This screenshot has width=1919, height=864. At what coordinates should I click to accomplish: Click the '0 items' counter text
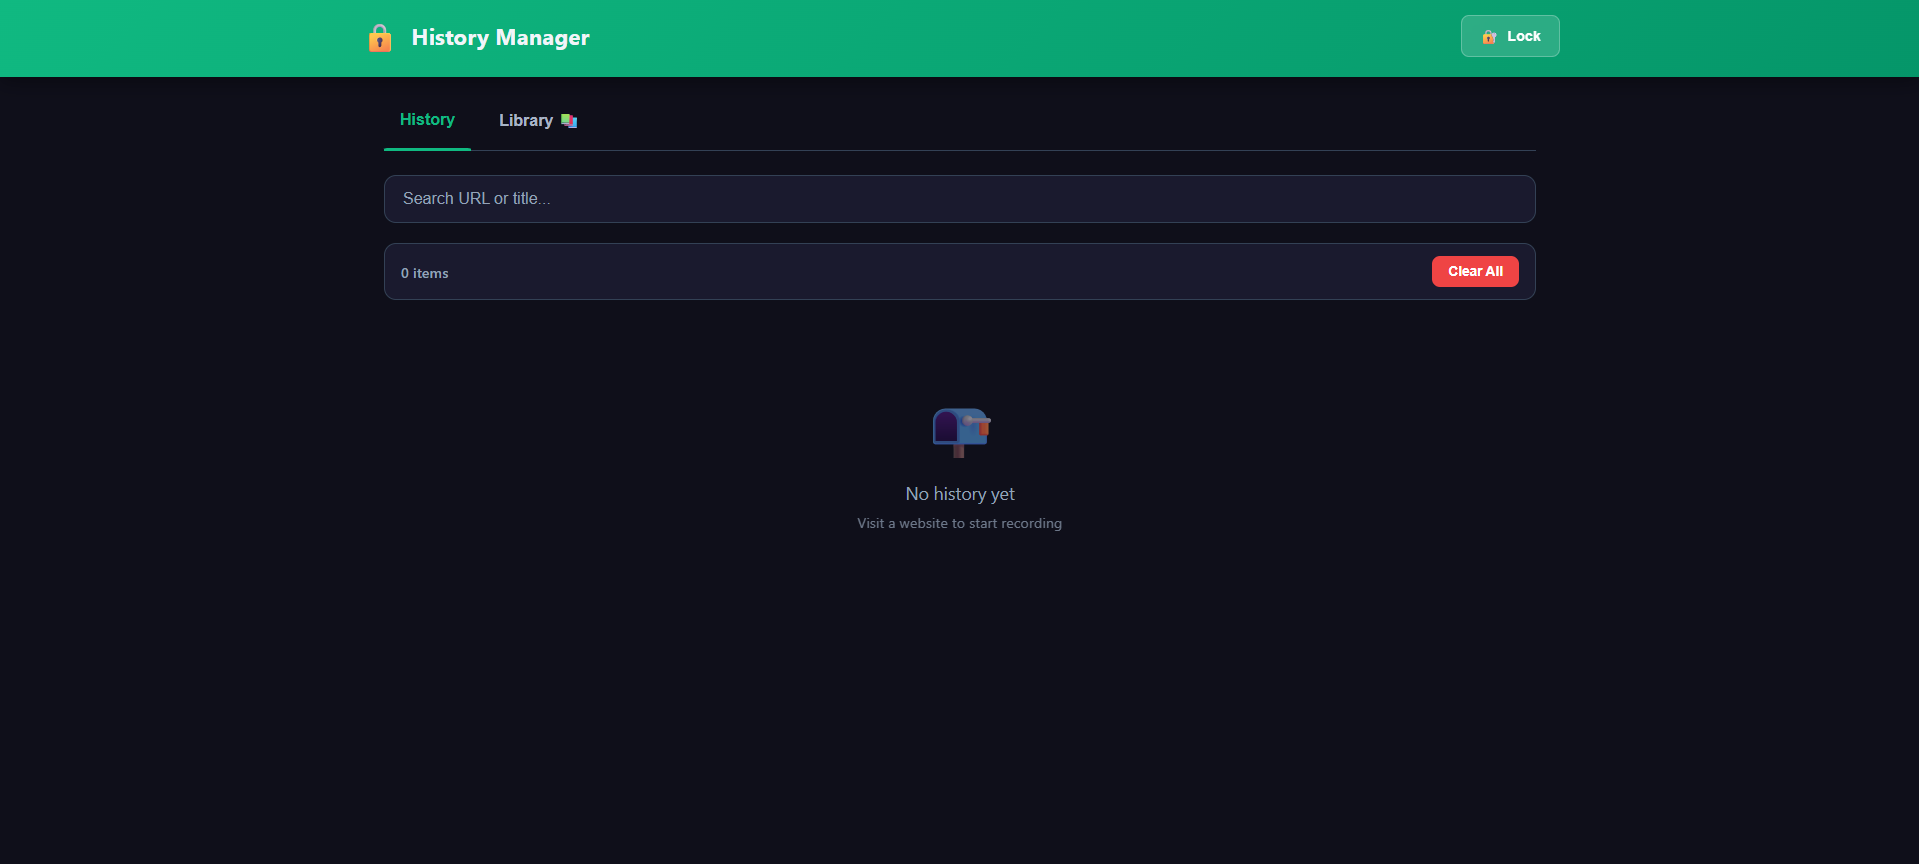click(x=425, y=273)
